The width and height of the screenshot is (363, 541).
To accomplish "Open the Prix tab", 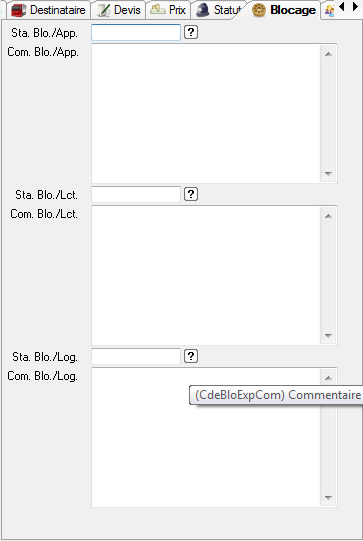I will [168, 10].
